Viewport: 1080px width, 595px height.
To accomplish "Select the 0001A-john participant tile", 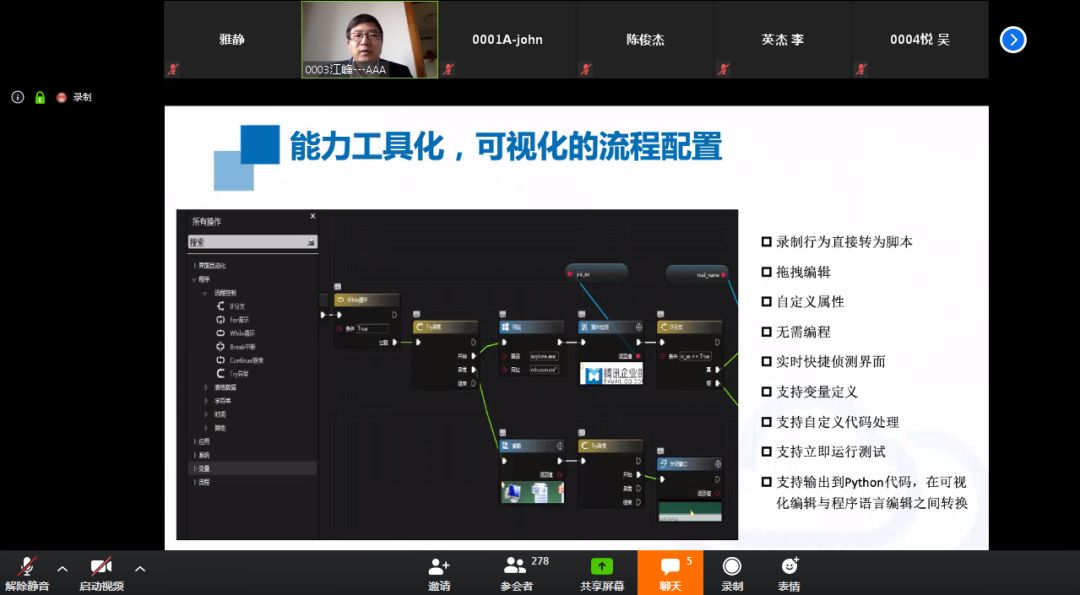I will pos(507,40).
